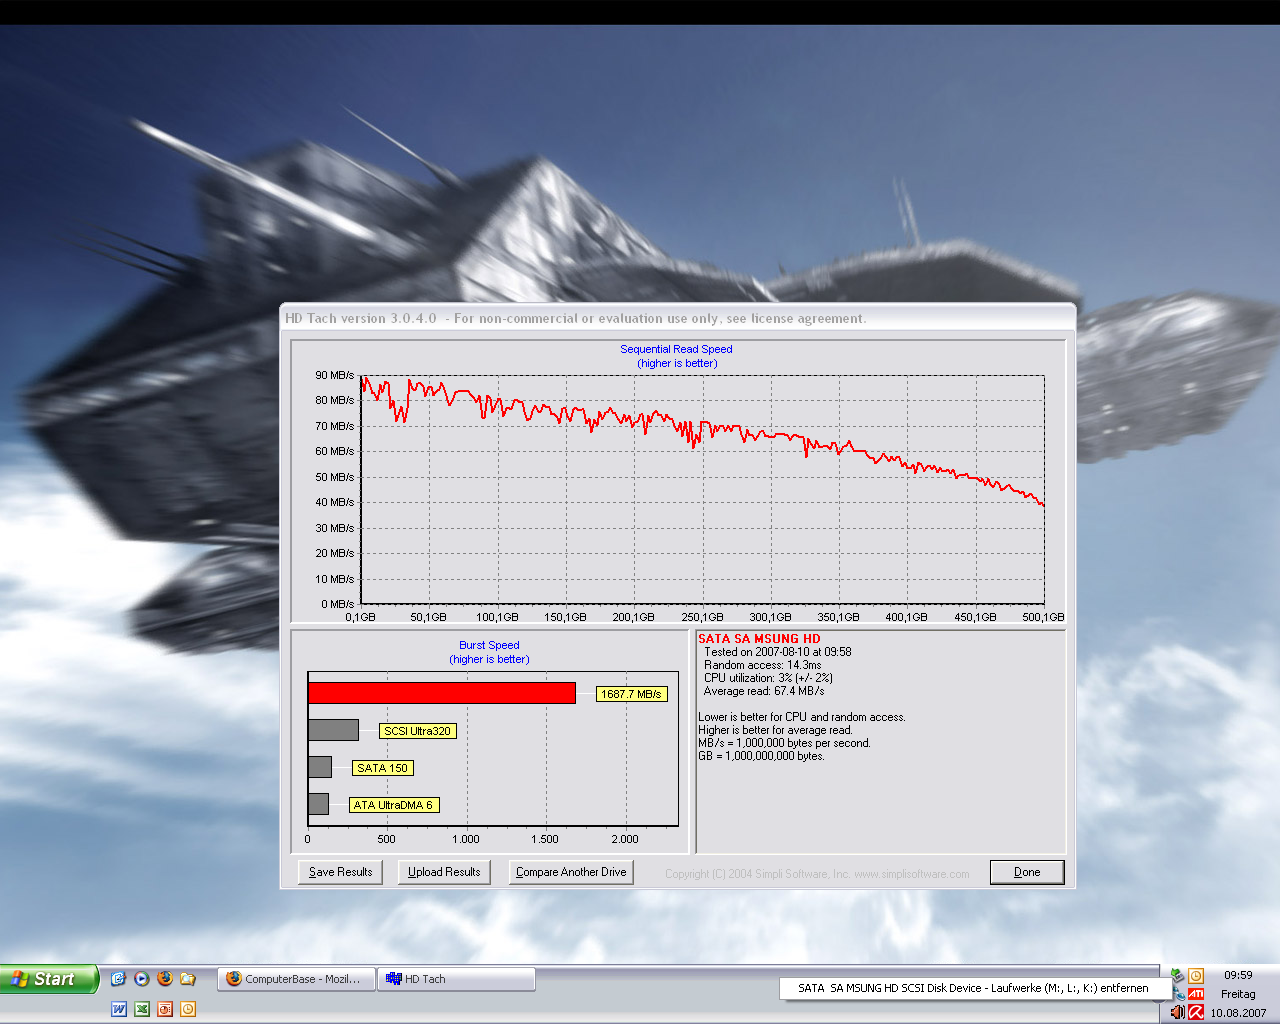Launch Firefox from quick launch bar
Viewport: 1280px width, 1024px height.
[165, 979]
